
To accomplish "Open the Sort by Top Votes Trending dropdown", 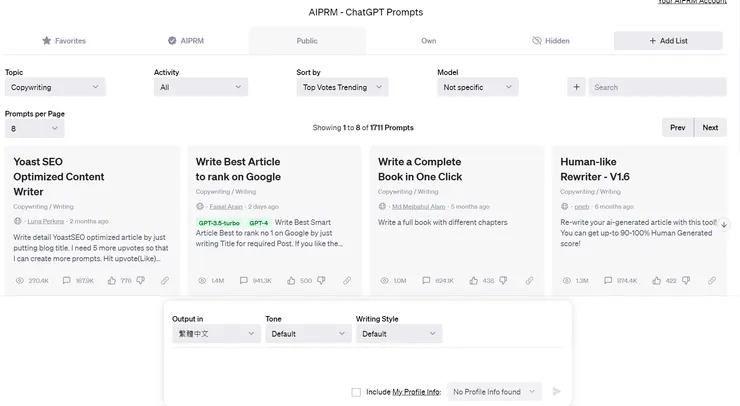I will pyautogui.click(x=342, y=87).
